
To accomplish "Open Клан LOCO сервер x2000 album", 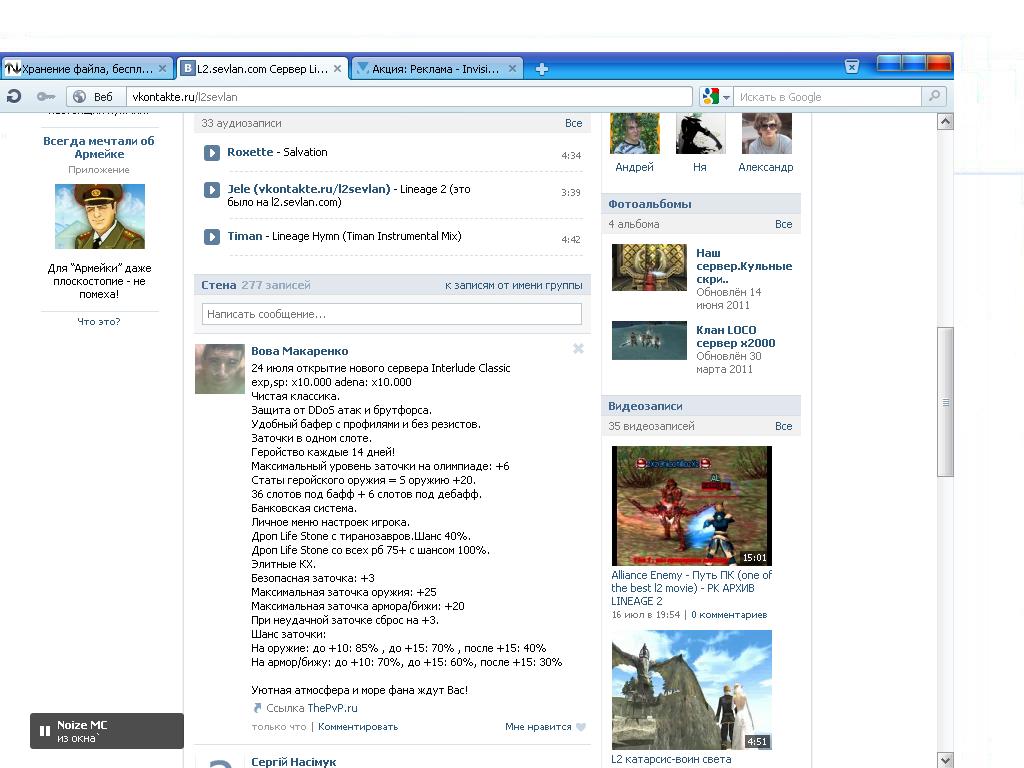I will pyautogui.click(x=735, y=336).
